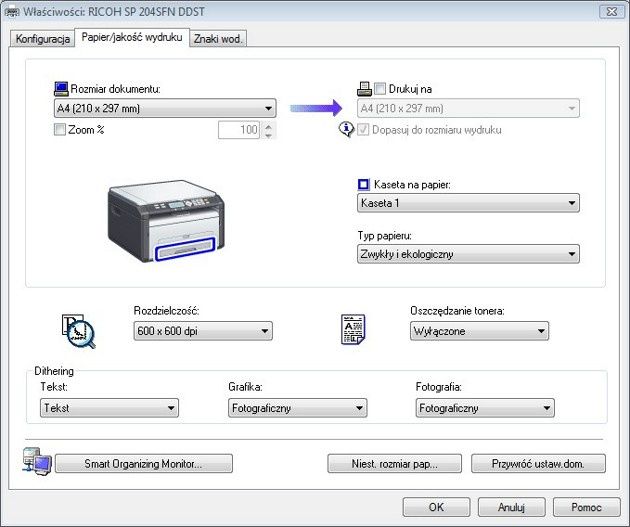This screenshot has width=630, height=527.
Task: Open Smart Organizing Monitor button
Action: (143, 464)
